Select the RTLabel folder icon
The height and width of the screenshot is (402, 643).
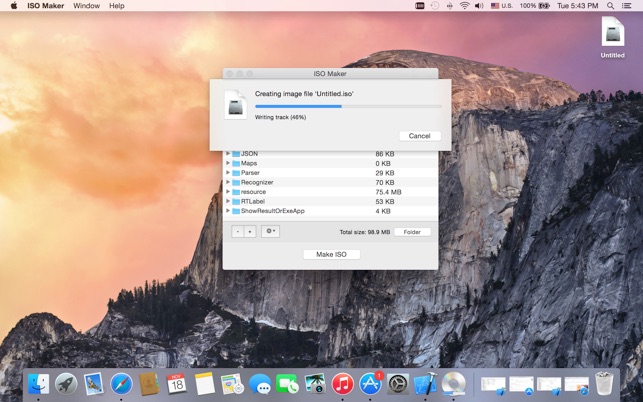236,201
